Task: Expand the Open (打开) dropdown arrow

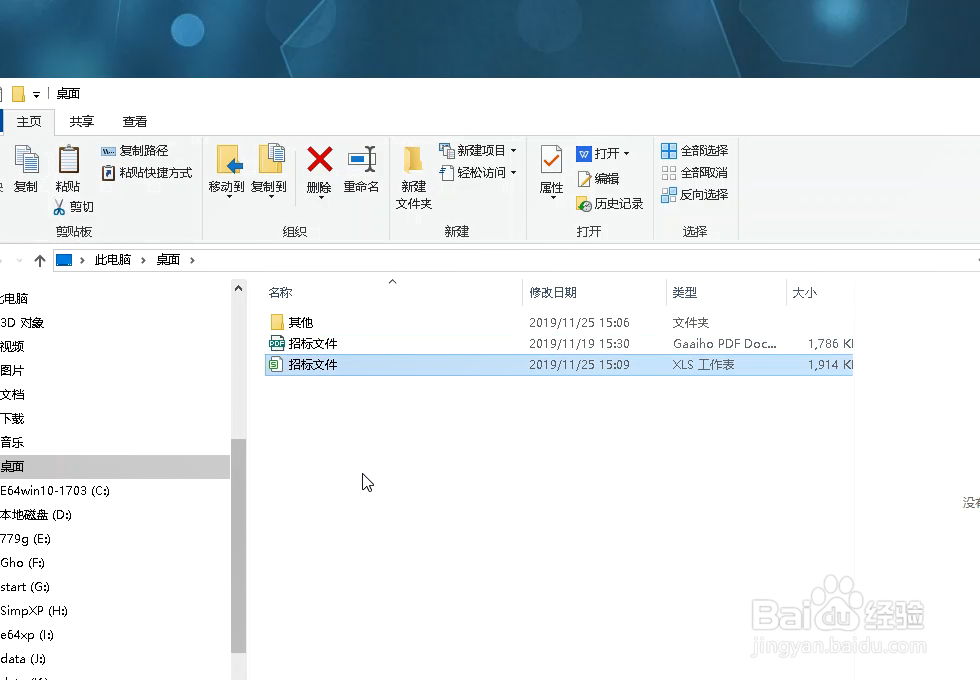Action: click(x=626, y=154)
